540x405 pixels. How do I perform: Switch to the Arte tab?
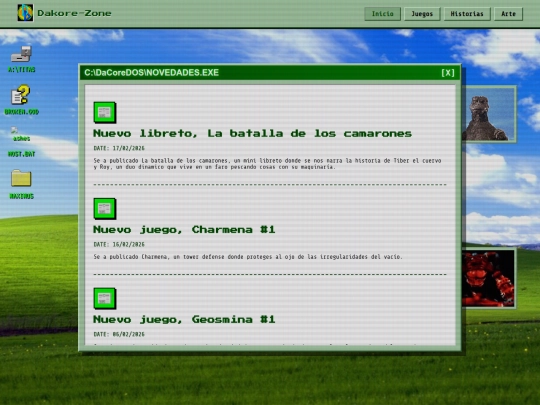click(508, 14)
